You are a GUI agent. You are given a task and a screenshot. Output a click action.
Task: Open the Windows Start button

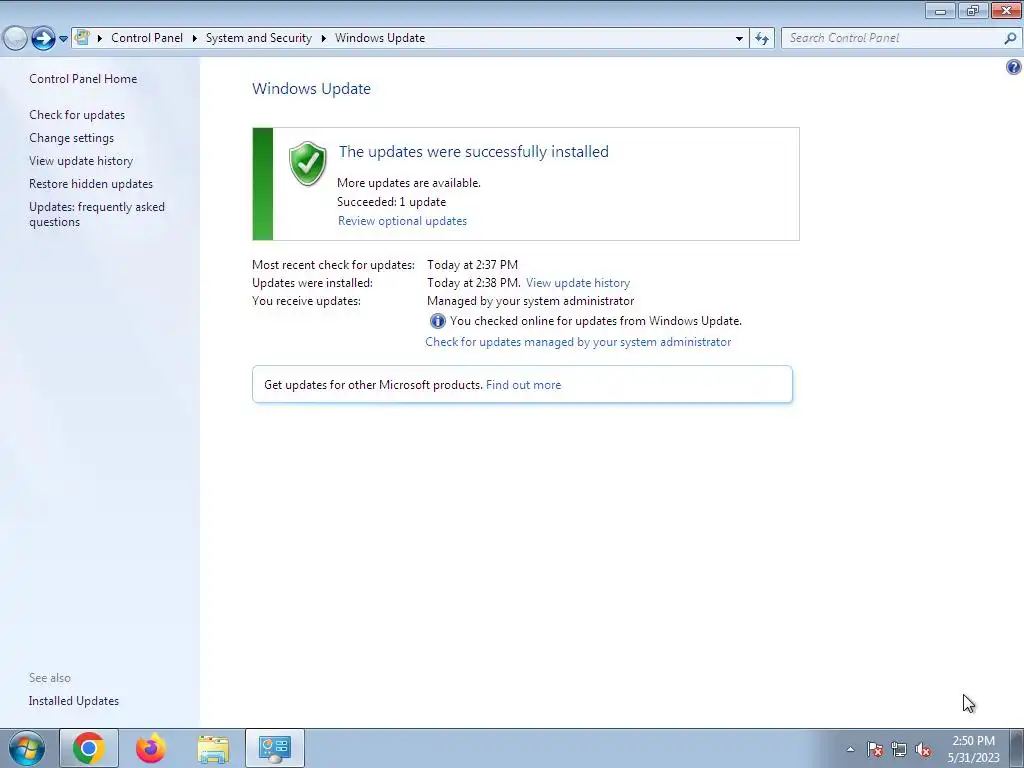[x=26, y=748]
